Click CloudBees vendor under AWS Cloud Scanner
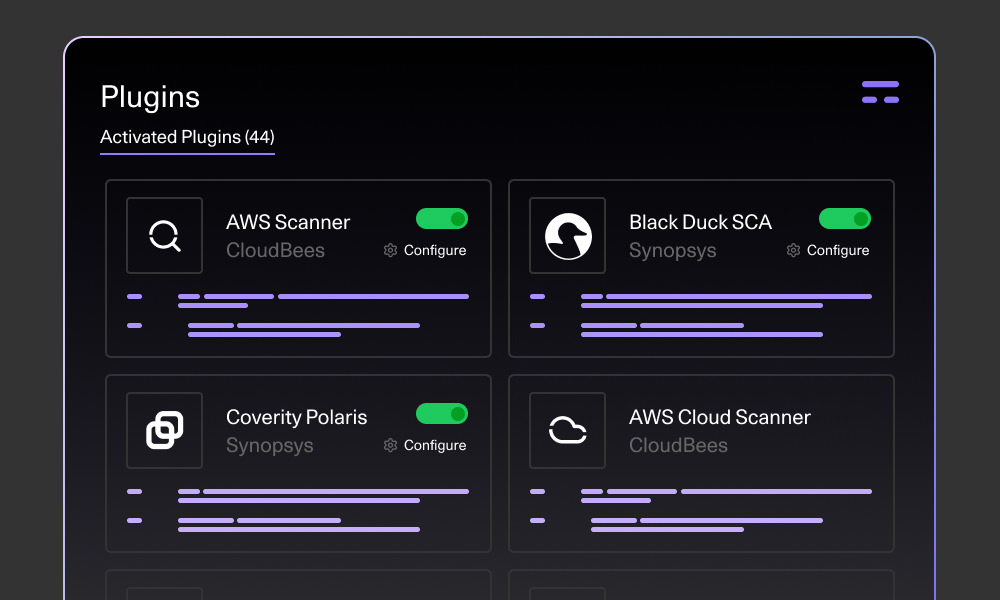The width and height of the screenshot is (1000, 600). [x=679, y=445]
